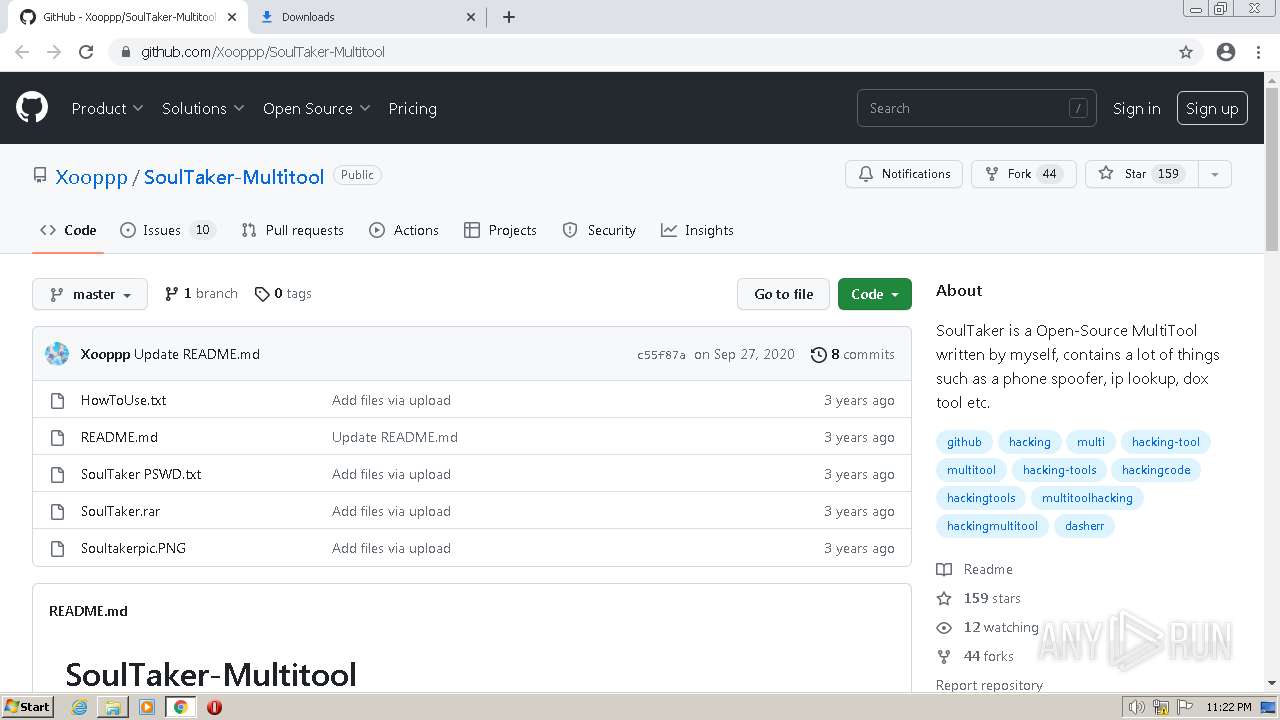This screenshot has width=1280, height=720.
Task: Click the Chrome taskbar icon
Action: 180,707
